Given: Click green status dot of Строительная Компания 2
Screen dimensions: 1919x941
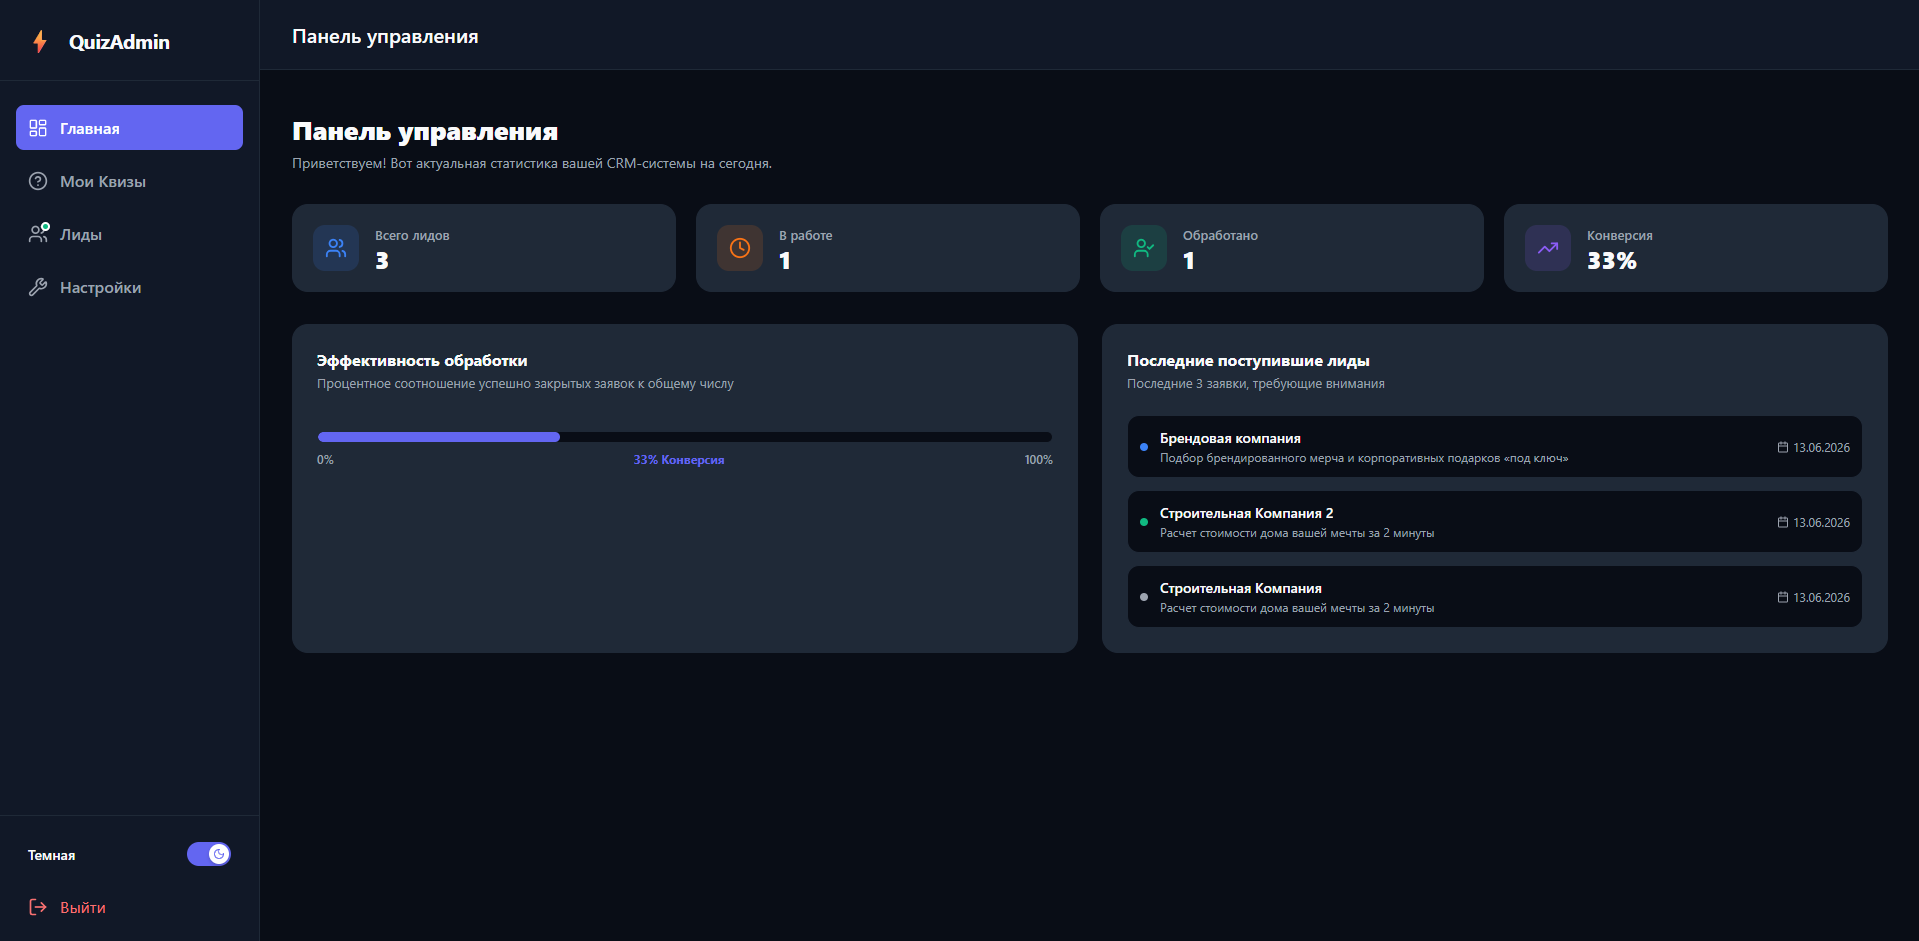Looking at the screenshot, I should [1144, 522].
